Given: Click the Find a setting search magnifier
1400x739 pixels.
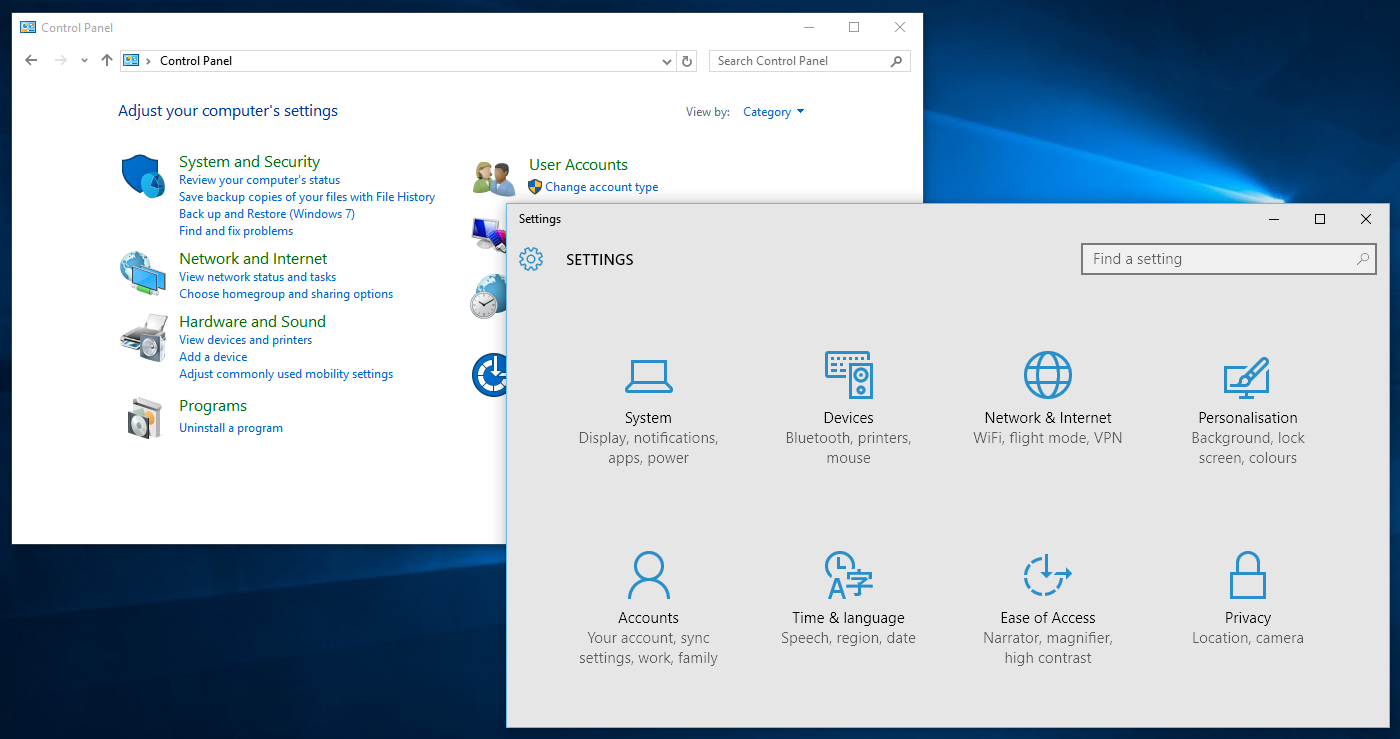Looking at the screenshot, I should (1362, 259).
